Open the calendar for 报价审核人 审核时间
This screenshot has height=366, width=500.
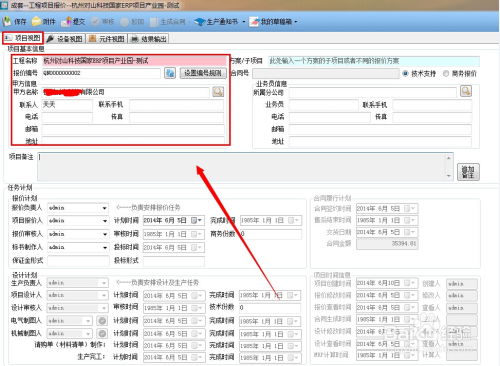pos(196,234)
